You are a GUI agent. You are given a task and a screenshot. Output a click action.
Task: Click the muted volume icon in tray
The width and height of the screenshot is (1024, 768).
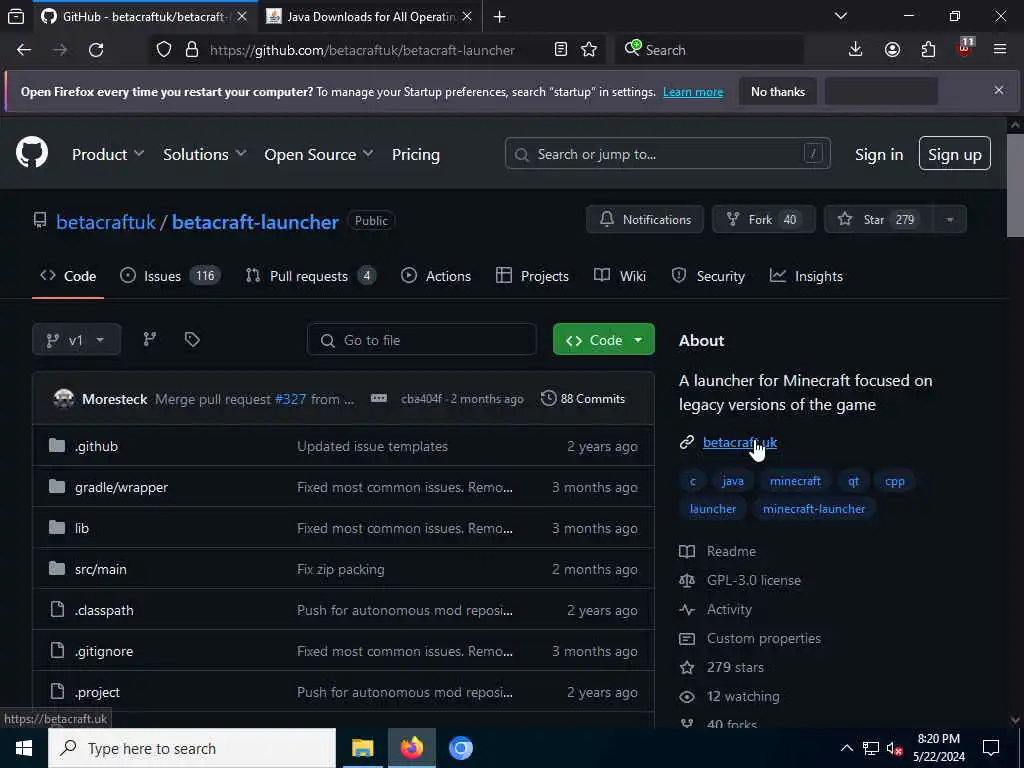894,748
